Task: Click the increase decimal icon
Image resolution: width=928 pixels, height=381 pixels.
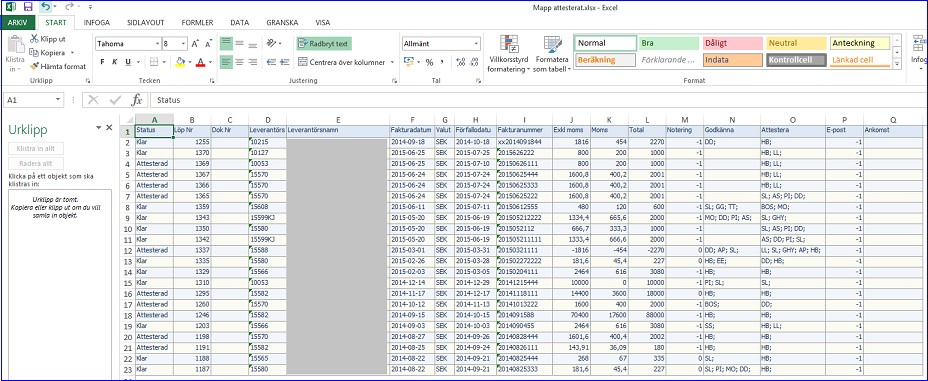Action: click(x=459, y=62)
